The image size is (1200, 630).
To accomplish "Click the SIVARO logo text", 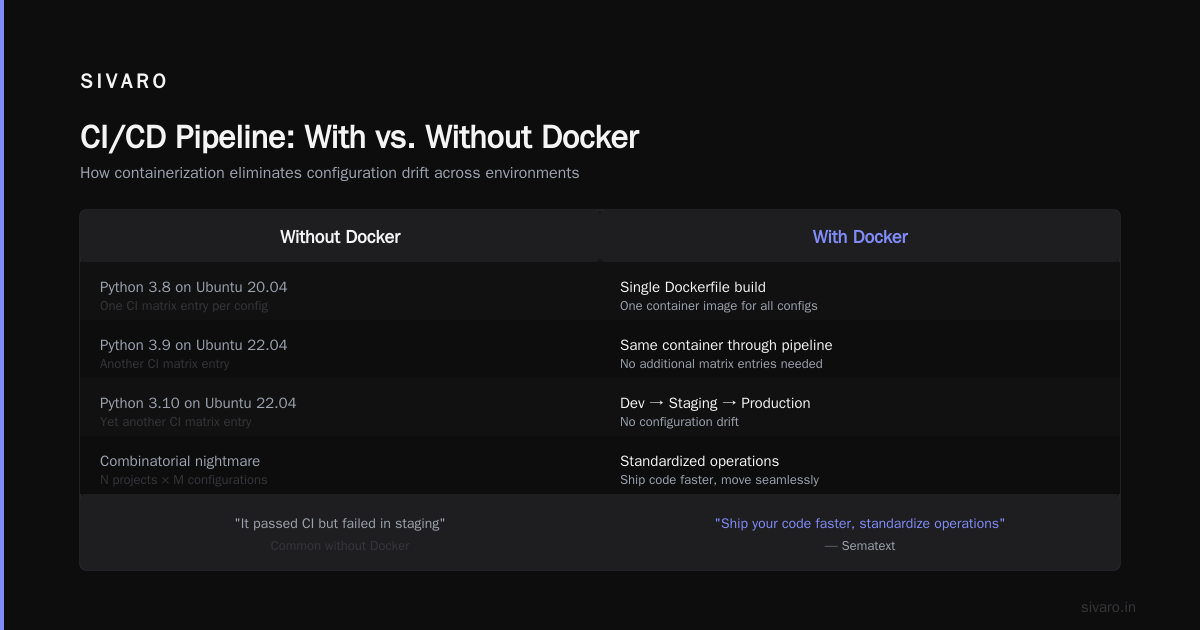I will pyautogui.click(x=124, y=82).
